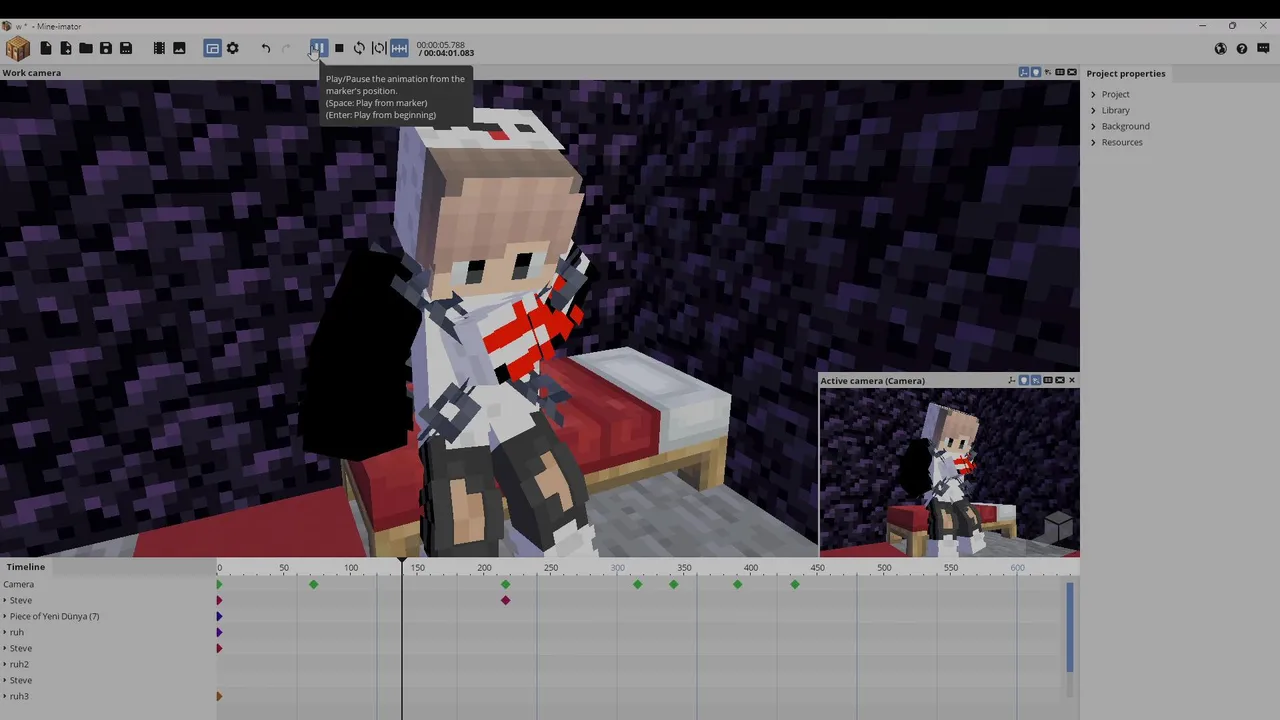Select Steve row between ruh2 and ruh3
1280x720 pixels.
pos(108,680)
